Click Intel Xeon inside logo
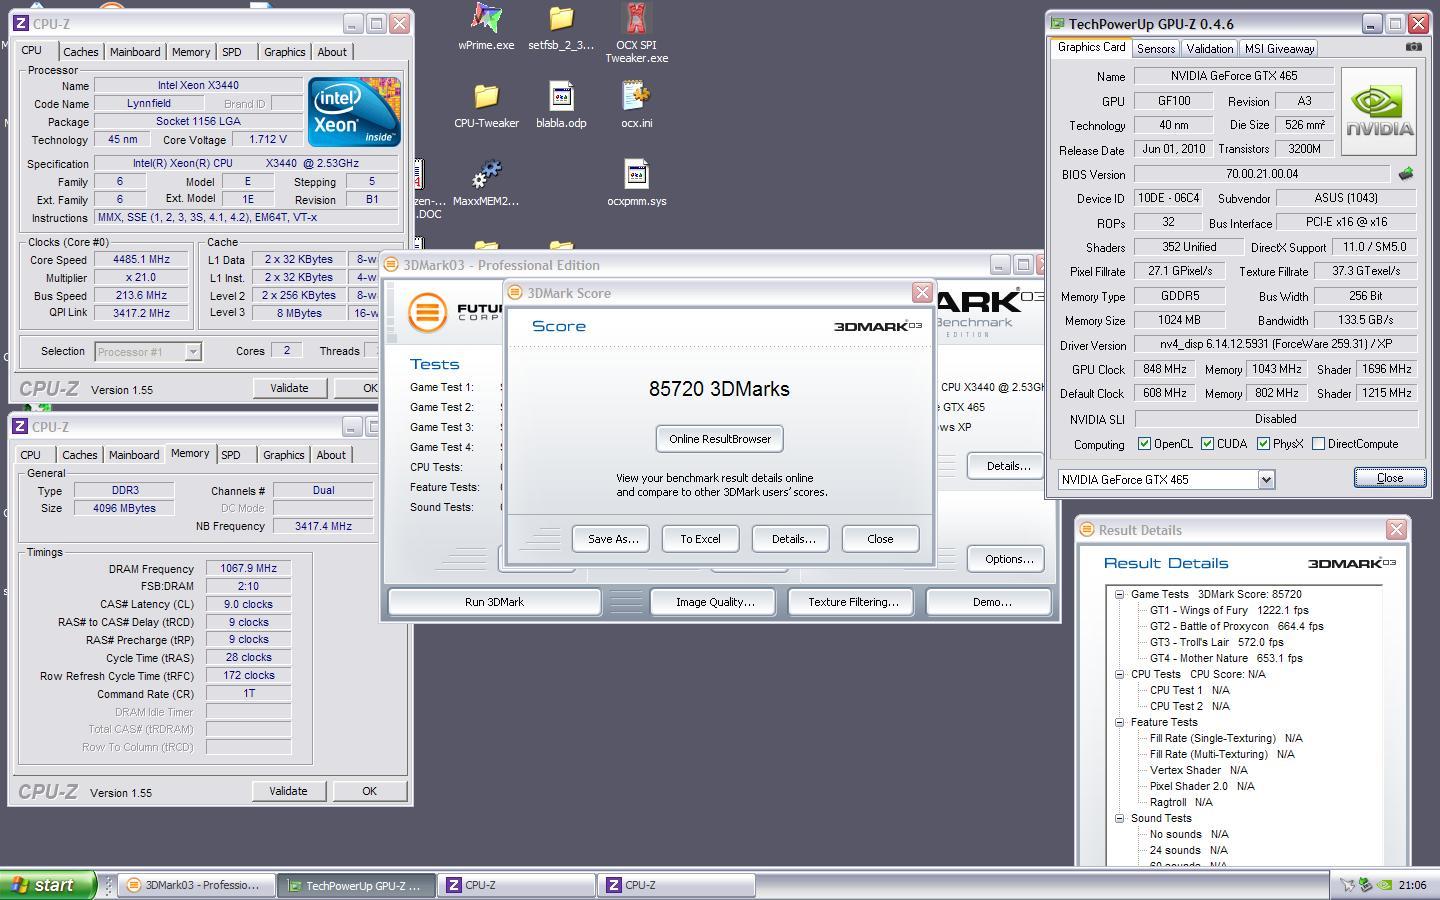 [354, 111]
